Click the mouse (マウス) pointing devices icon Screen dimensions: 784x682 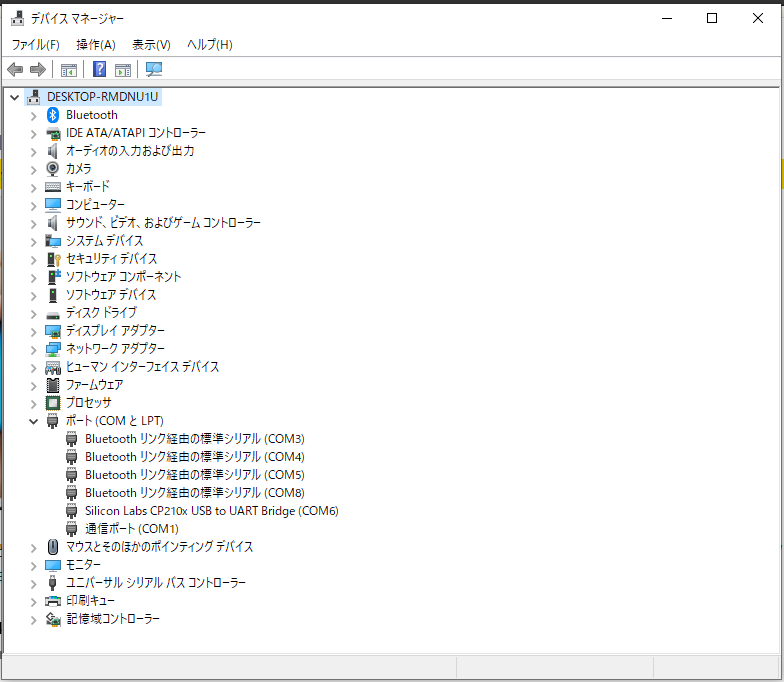(52, 546)
